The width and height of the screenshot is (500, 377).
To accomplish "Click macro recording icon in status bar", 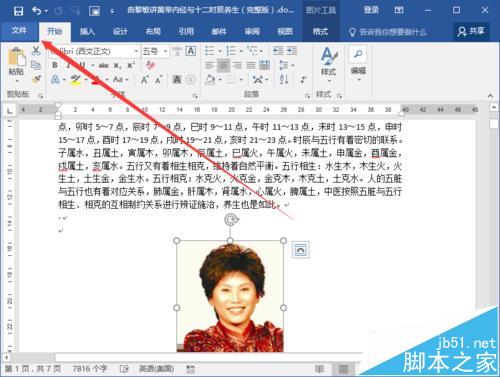I will tap(190, 369).
